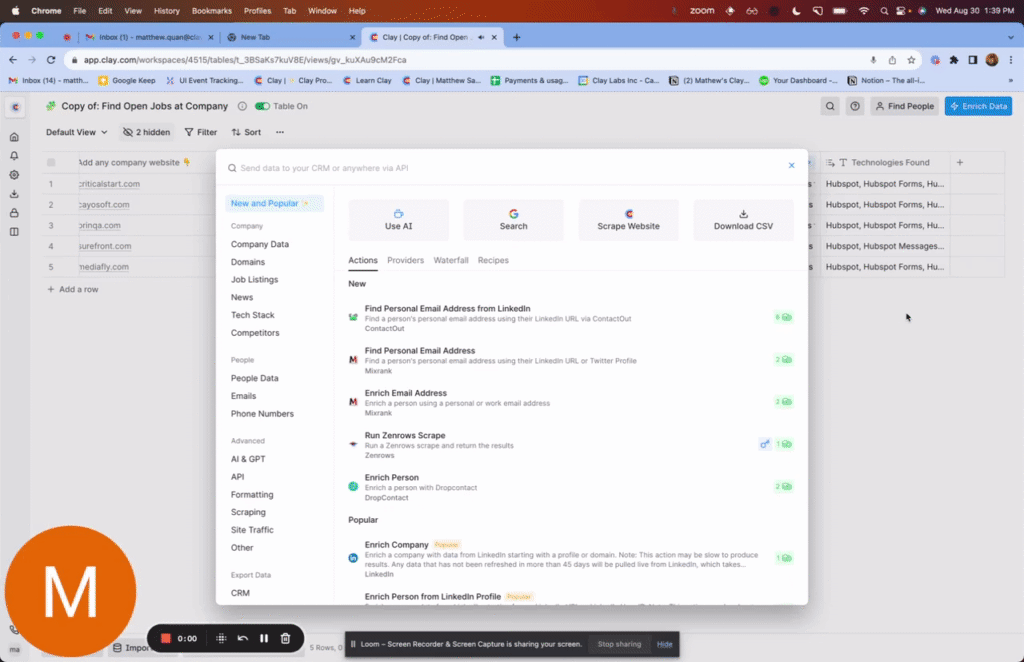The width and height of the screenshot is (1024, 662).
Task: Click the Enrich Data button
Action: tap(978, 106)
